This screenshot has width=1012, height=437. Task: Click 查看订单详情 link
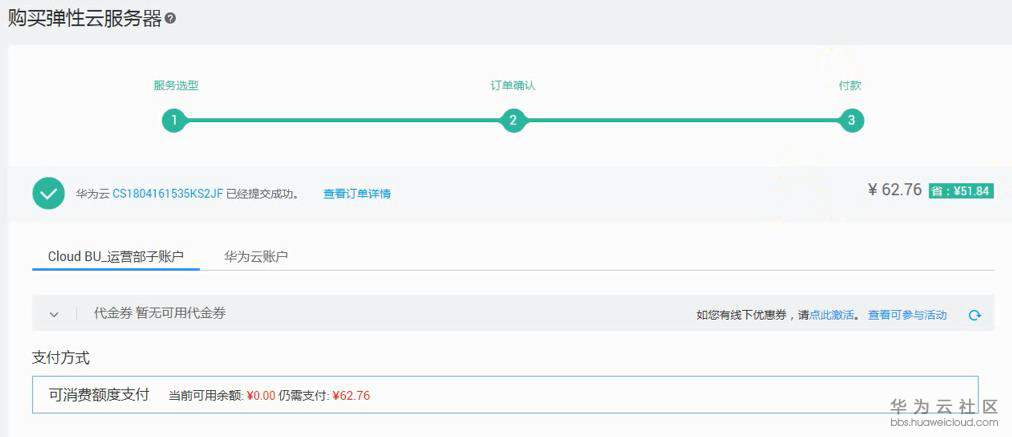356,193
